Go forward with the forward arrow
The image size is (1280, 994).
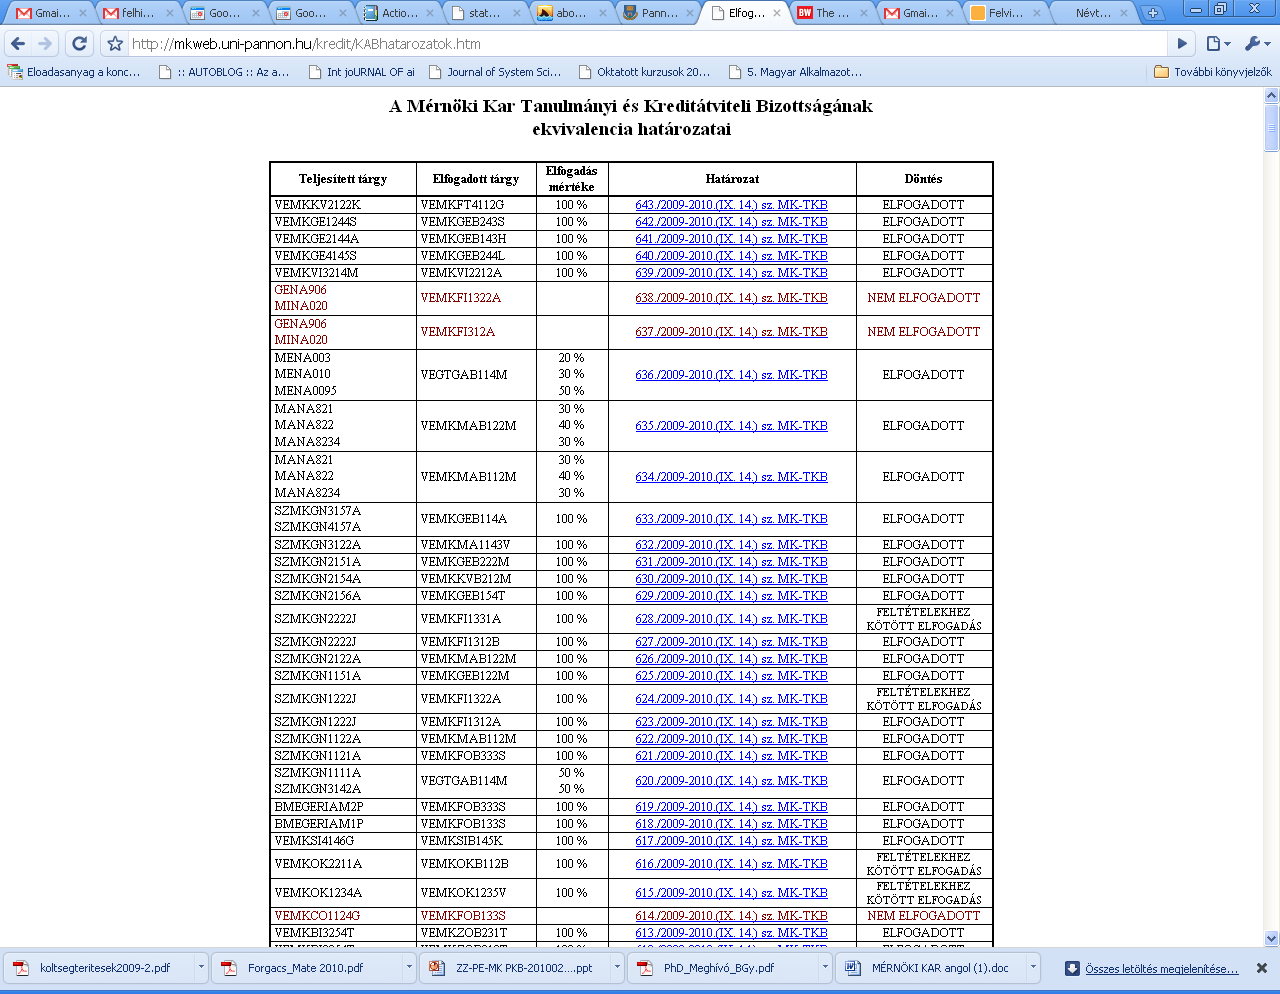(45, 44)
